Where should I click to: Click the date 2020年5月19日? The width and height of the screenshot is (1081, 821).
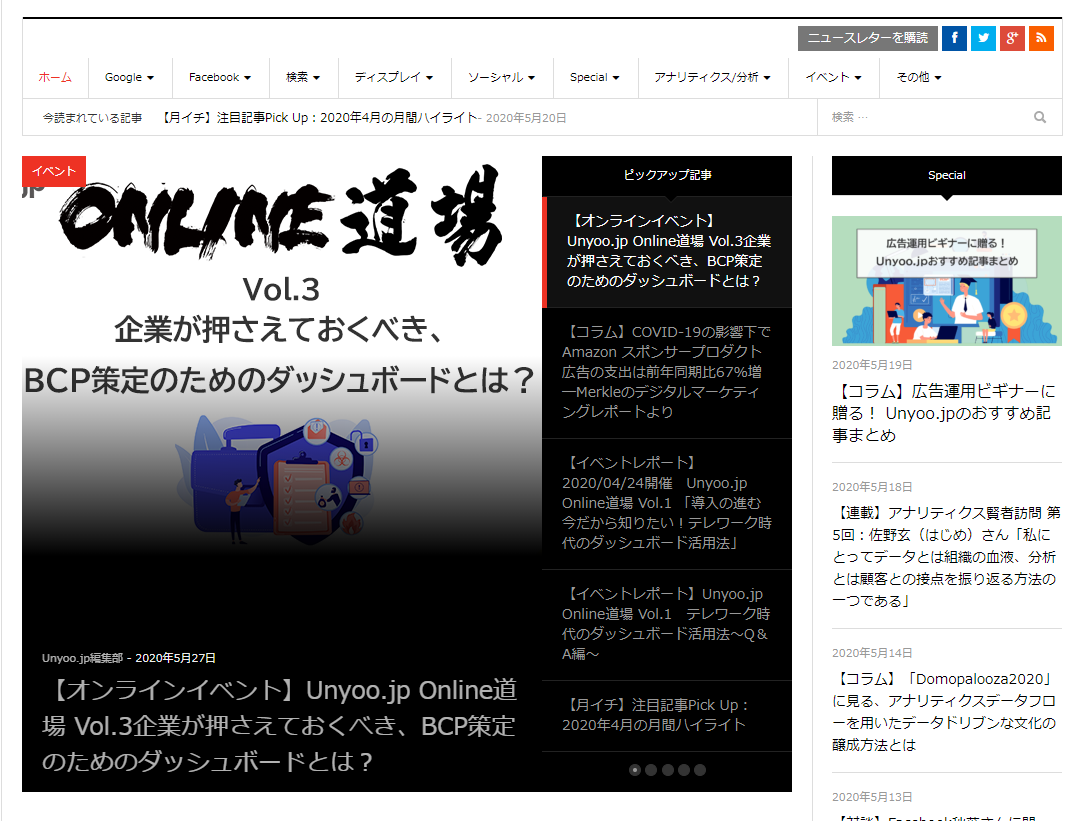pos(872,365)
